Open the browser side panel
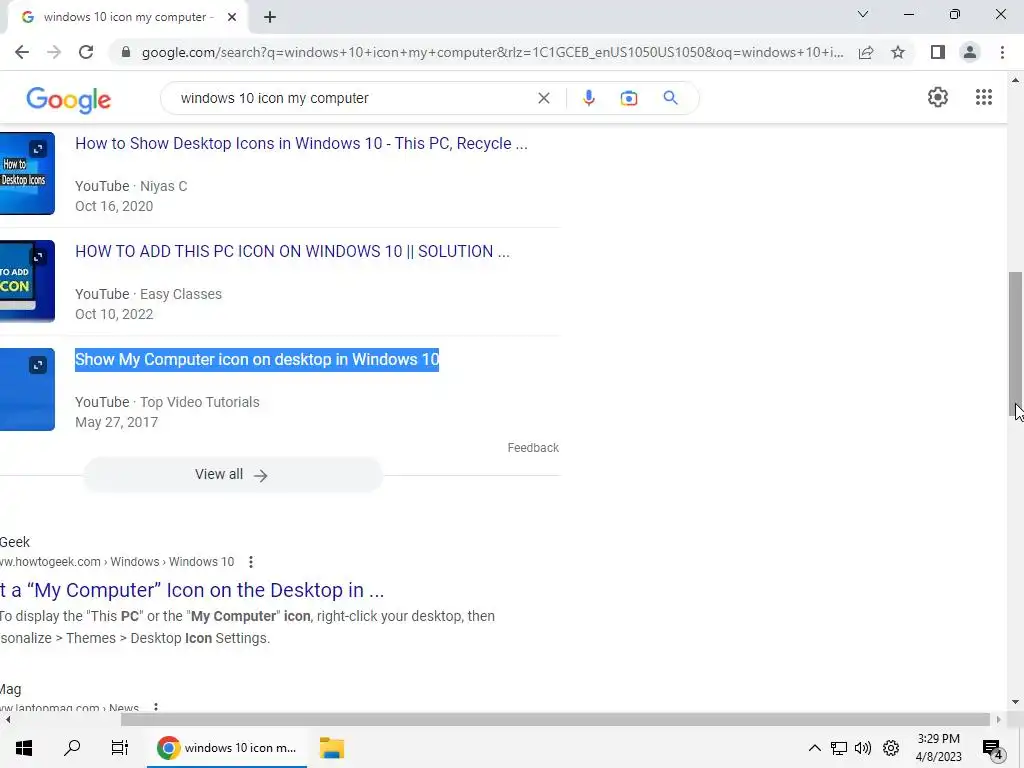The image size is (1024, 768). 938,52
